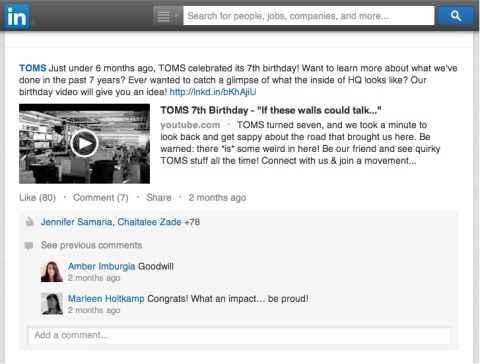Open Marleen Holtkamp's name link
Viewport: 480px width, 364px height.
(106, 299)
